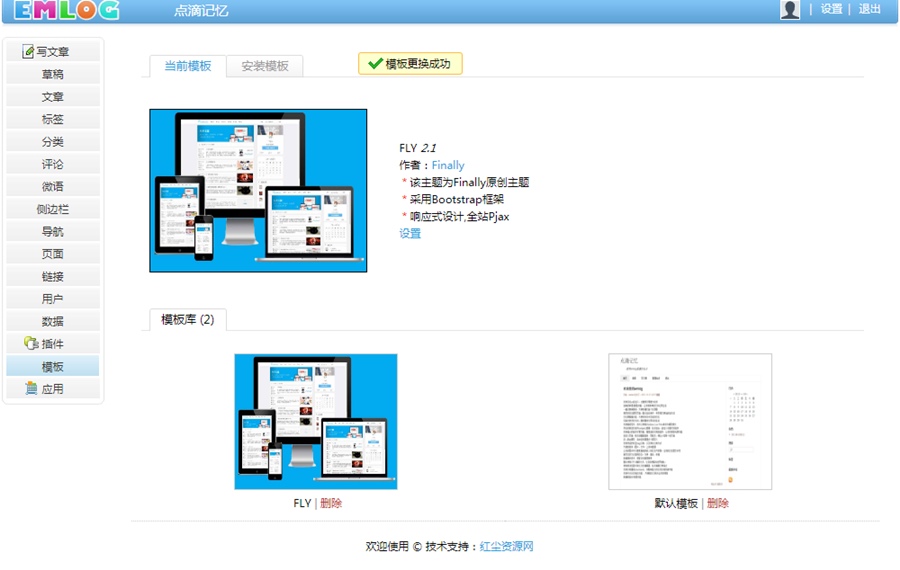
Task: Go to 文章 articles menu
Action: [x=53, y=96]
